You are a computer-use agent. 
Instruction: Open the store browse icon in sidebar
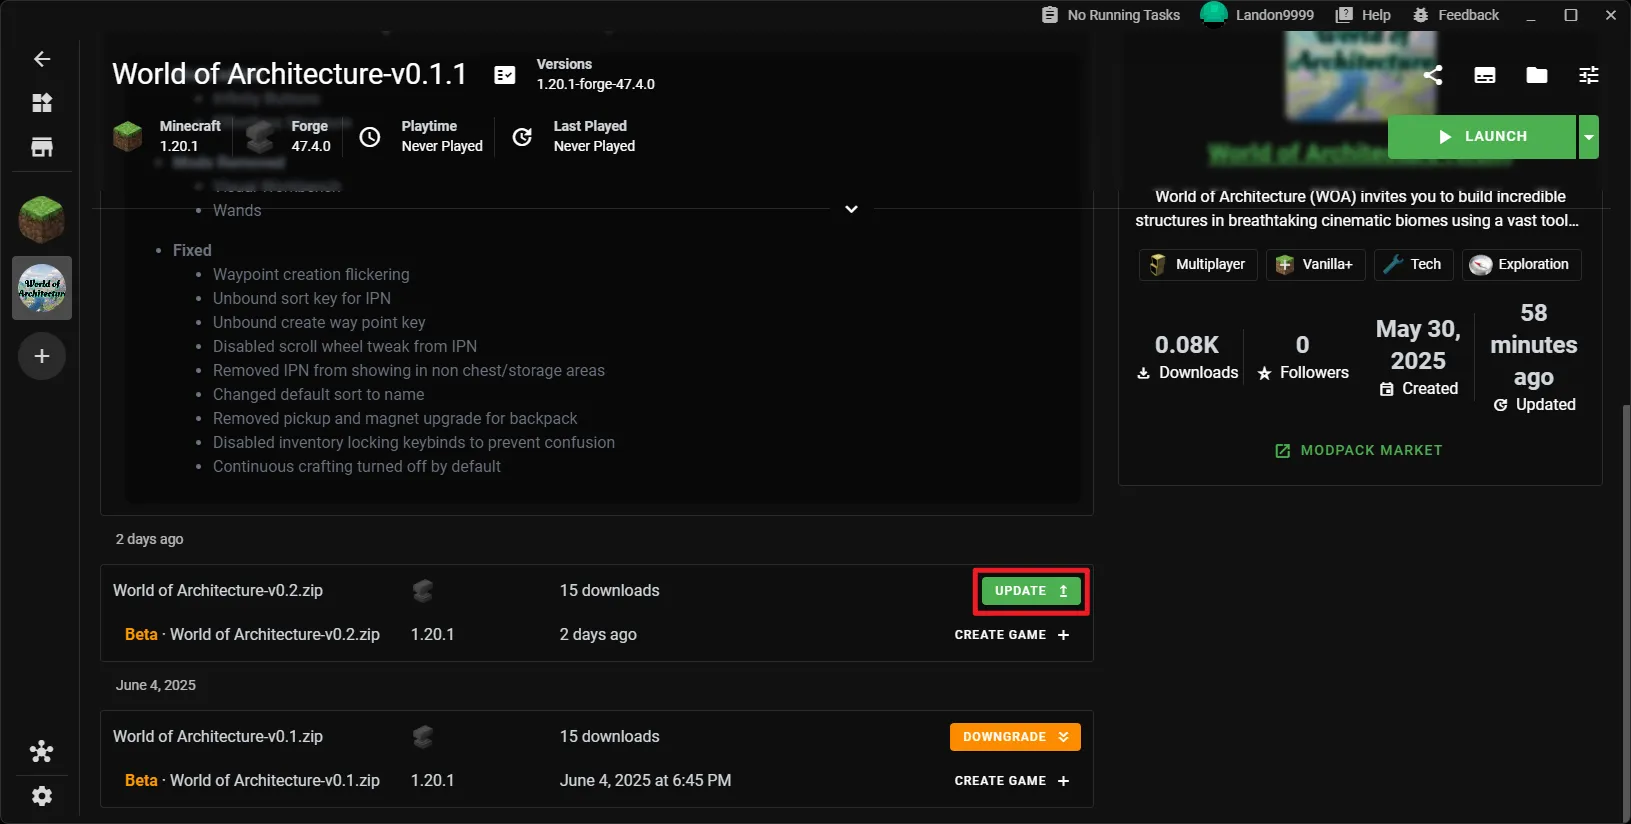click(42, 148)
